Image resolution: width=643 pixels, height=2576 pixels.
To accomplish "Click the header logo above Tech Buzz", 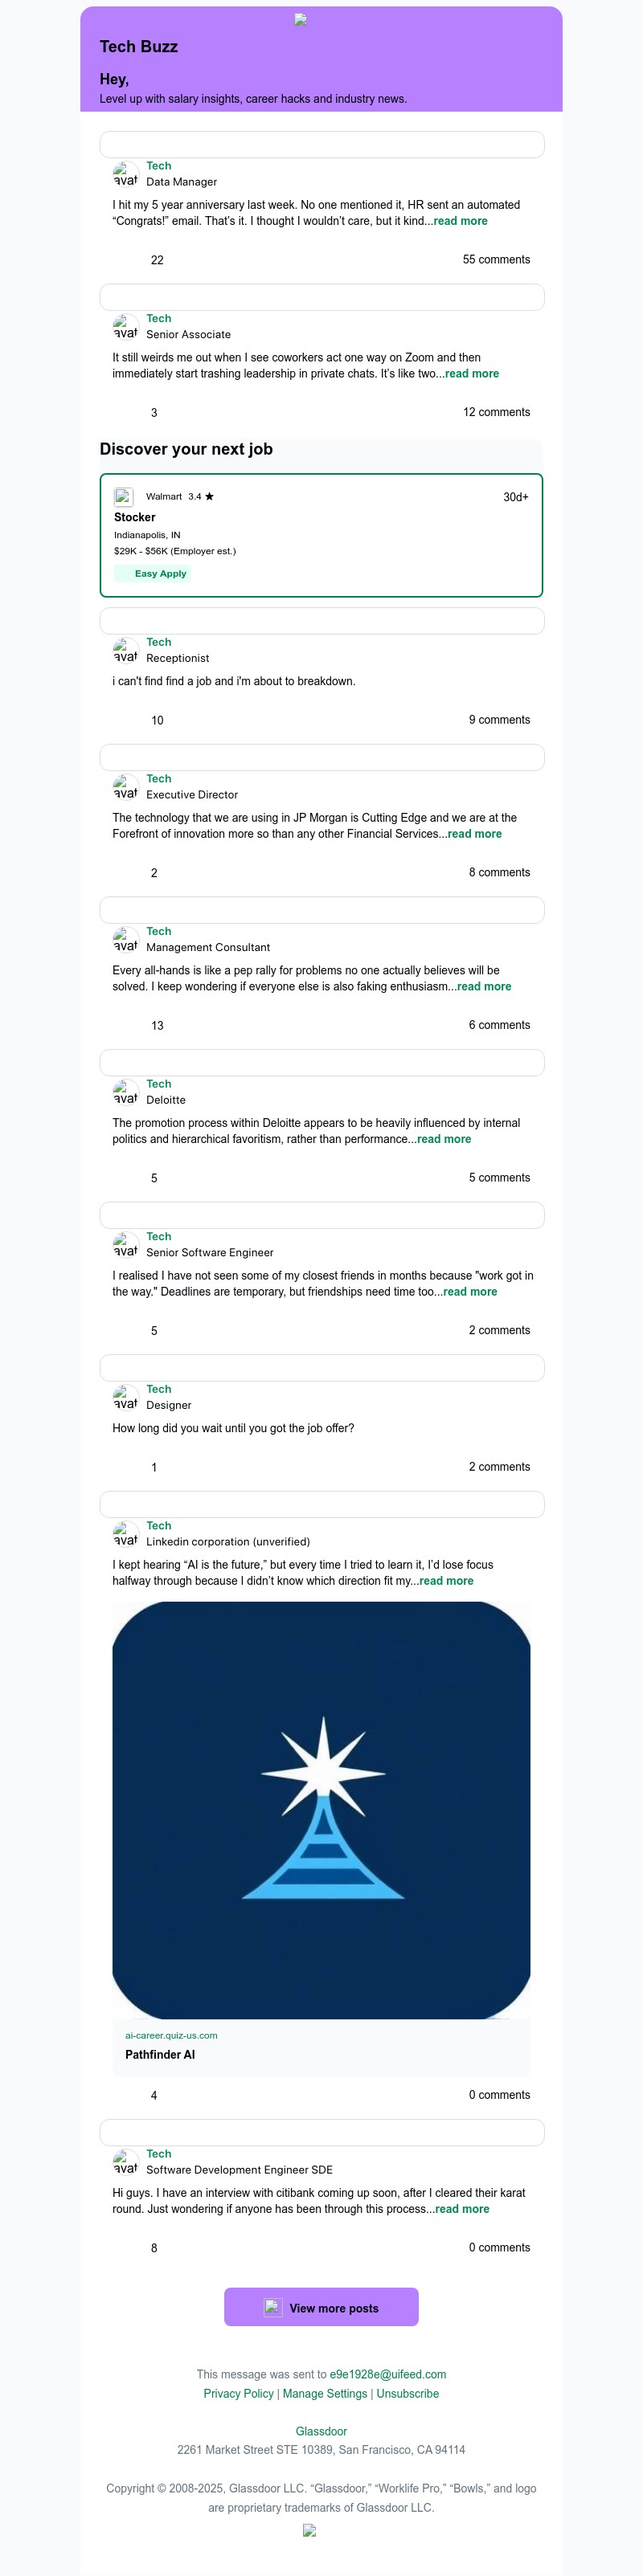I will coord(300,19).
